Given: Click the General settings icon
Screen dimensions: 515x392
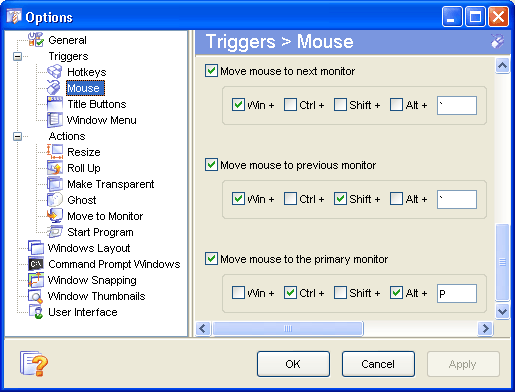Looking at the screenshot, I should 36,40.
